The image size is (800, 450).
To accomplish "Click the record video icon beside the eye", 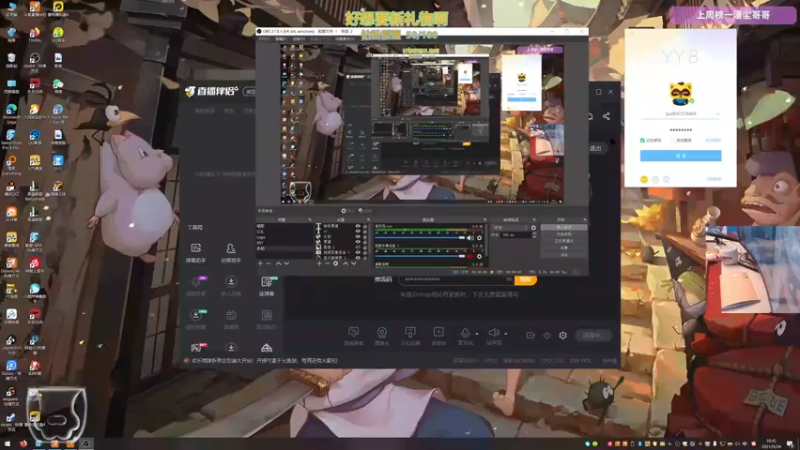I will tap(530, 335).
